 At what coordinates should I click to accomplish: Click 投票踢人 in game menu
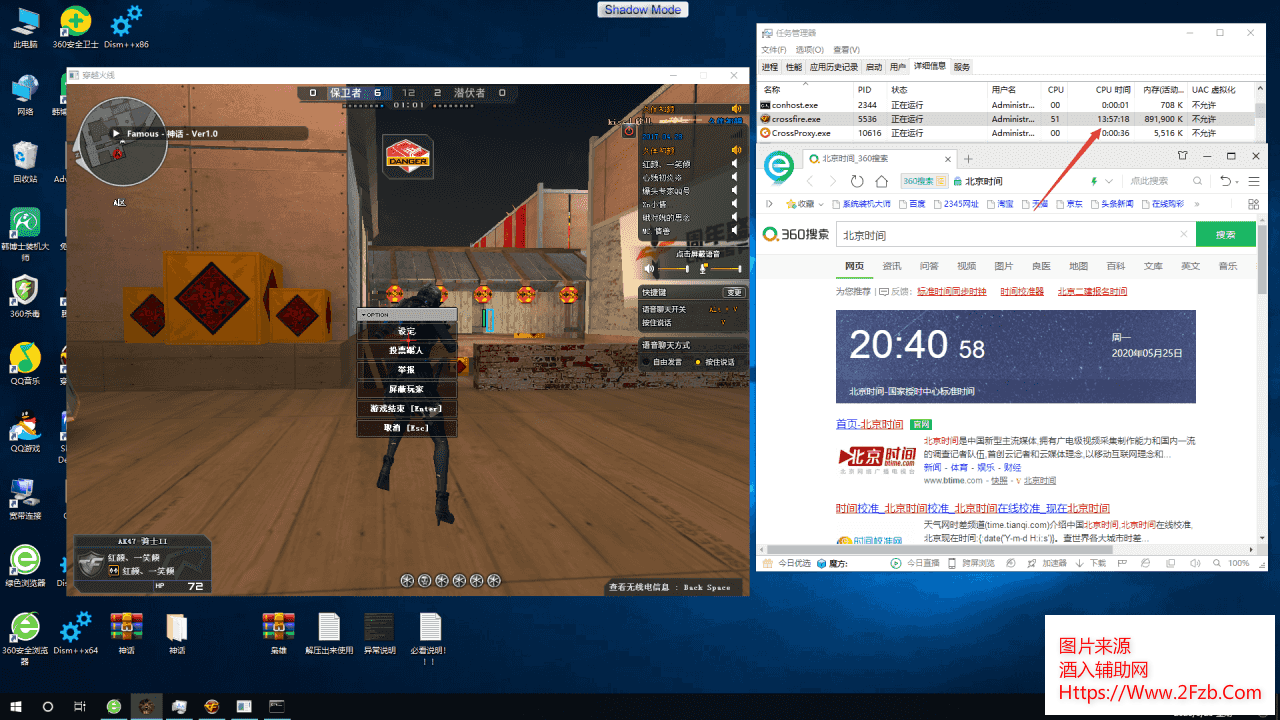[x=406, y=351]
